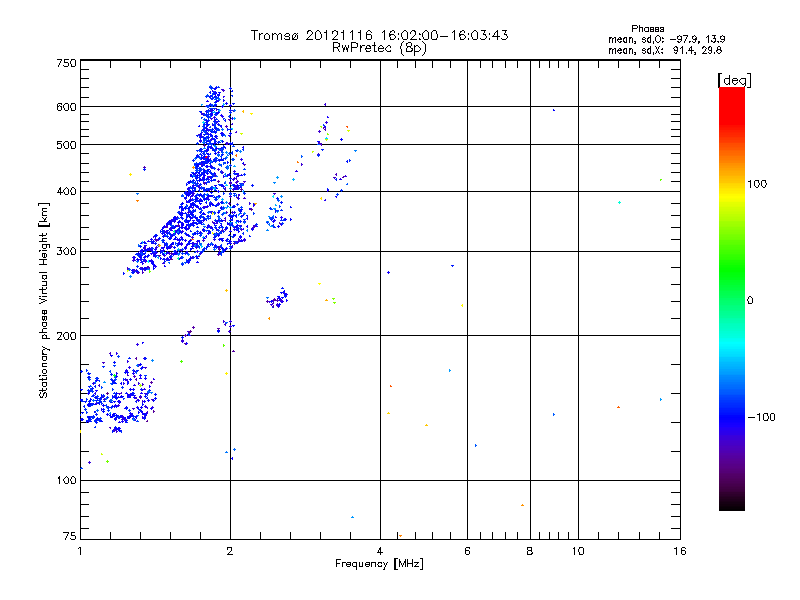Click x-axis tick label '10'

pos(578,551)
